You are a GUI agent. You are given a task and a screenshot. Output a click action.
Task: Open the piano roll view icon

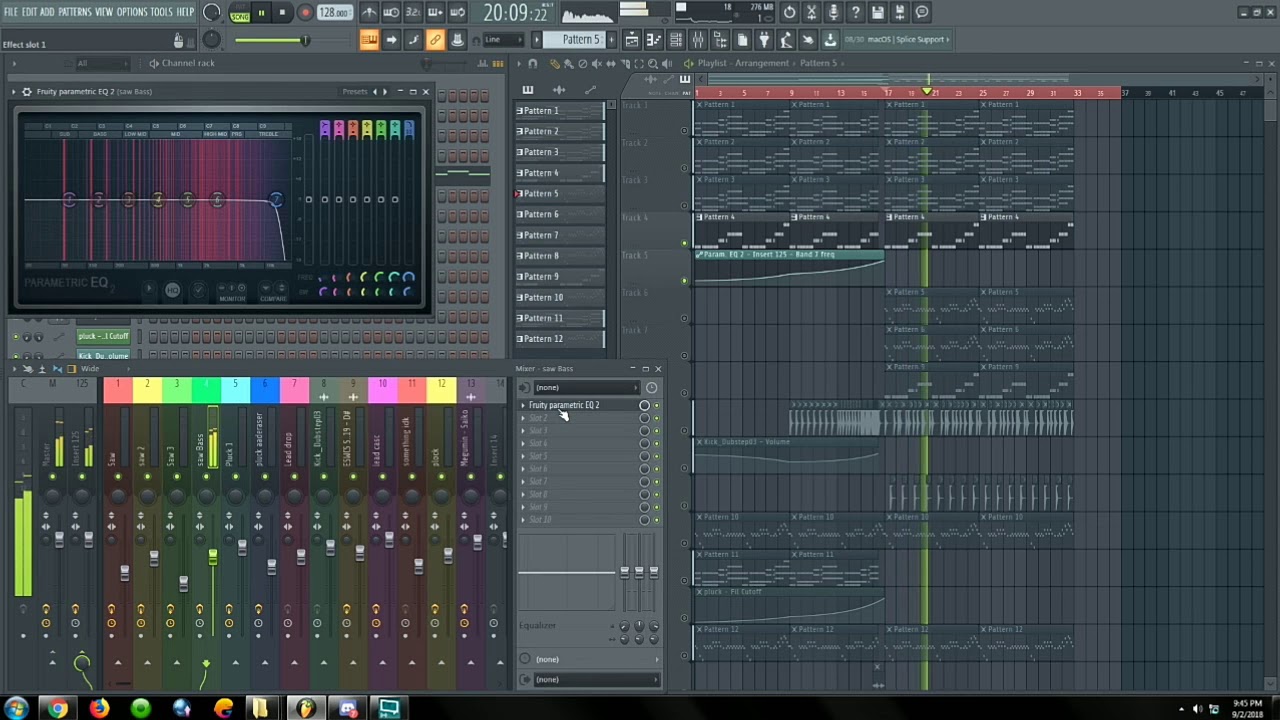click(654, 40)
